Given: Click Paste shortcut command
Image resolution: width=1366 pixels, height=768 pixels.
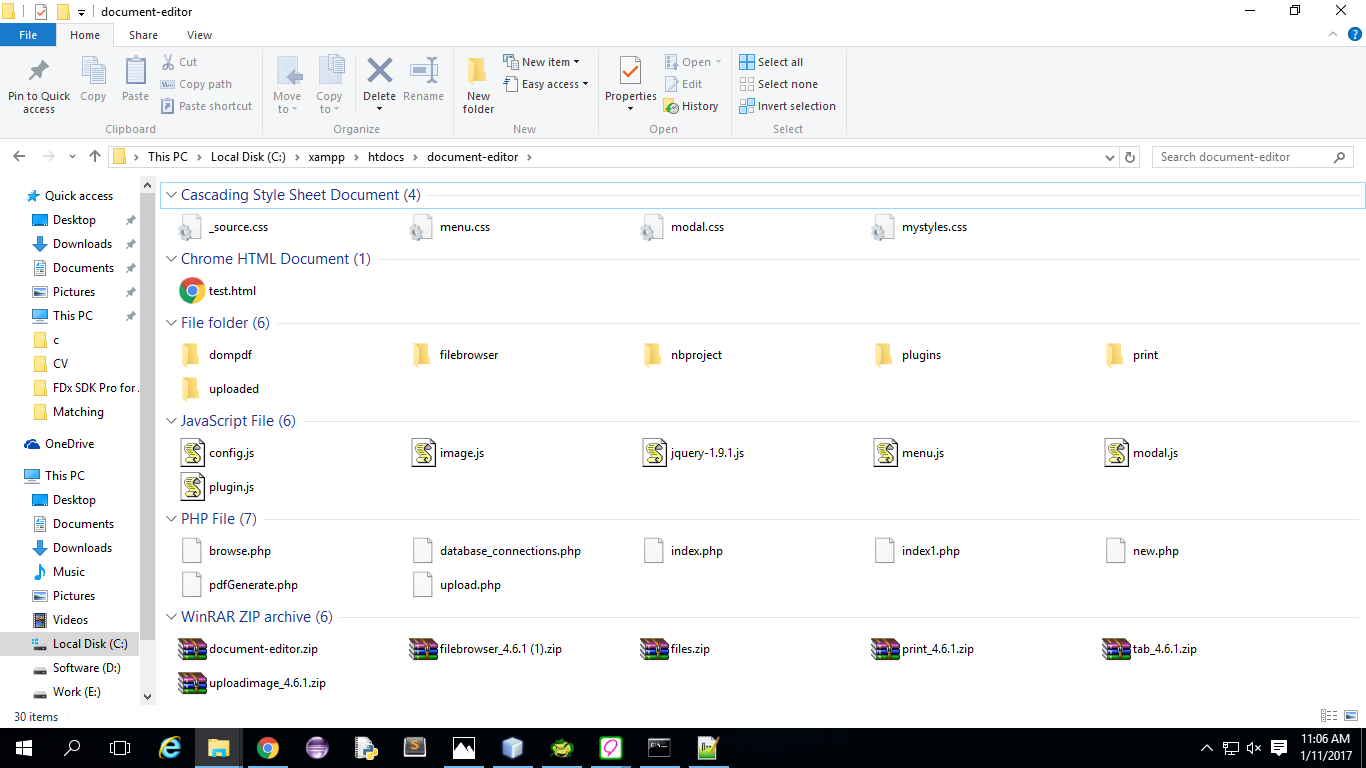Looking at the screenshot, I should pyautogui.click(x=206, y=106).
